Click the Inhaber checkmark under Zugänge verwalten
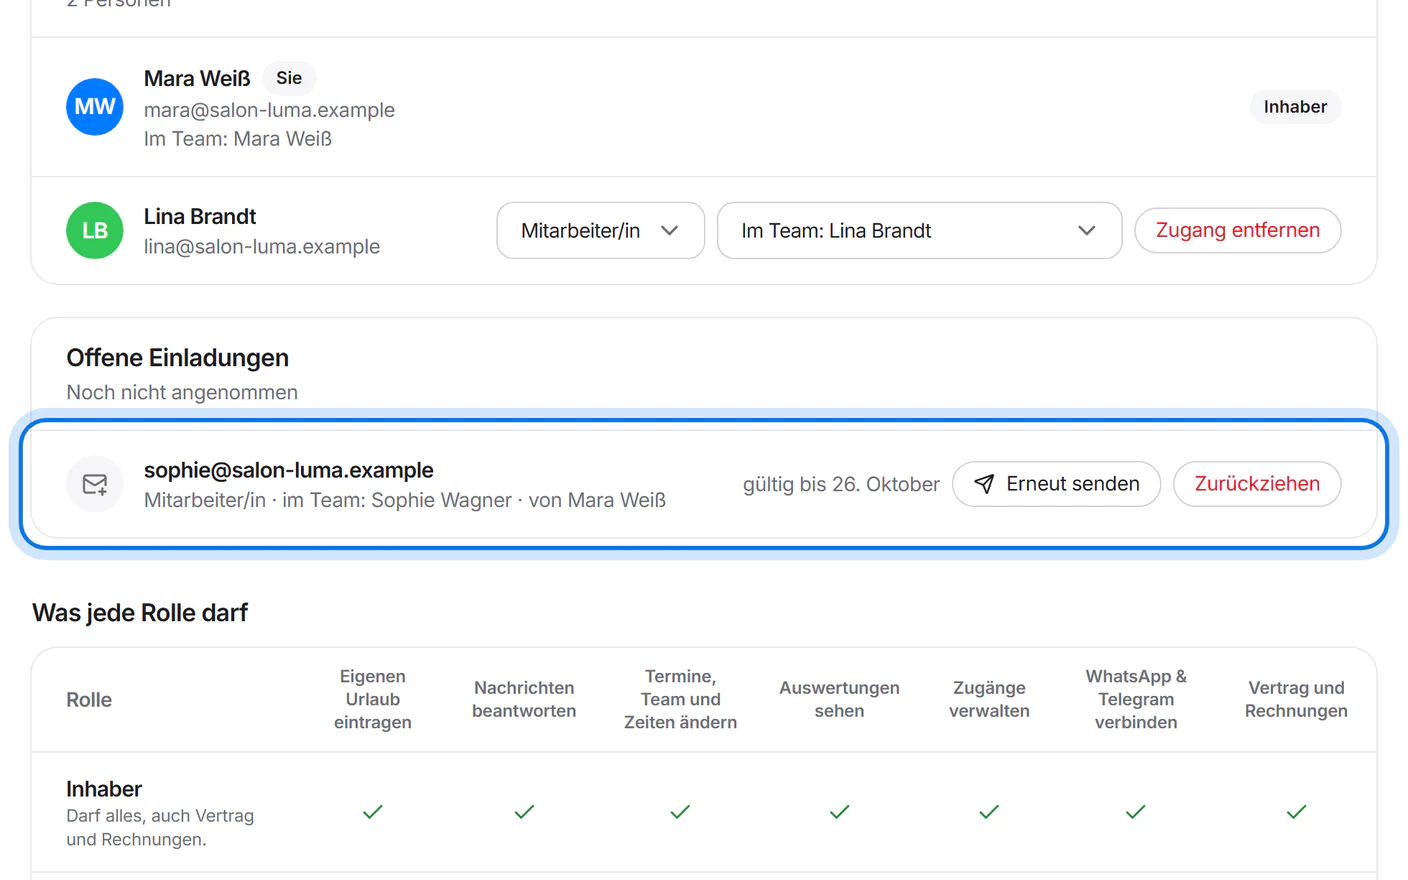The image size is (1408, 880). pos(989,812)
